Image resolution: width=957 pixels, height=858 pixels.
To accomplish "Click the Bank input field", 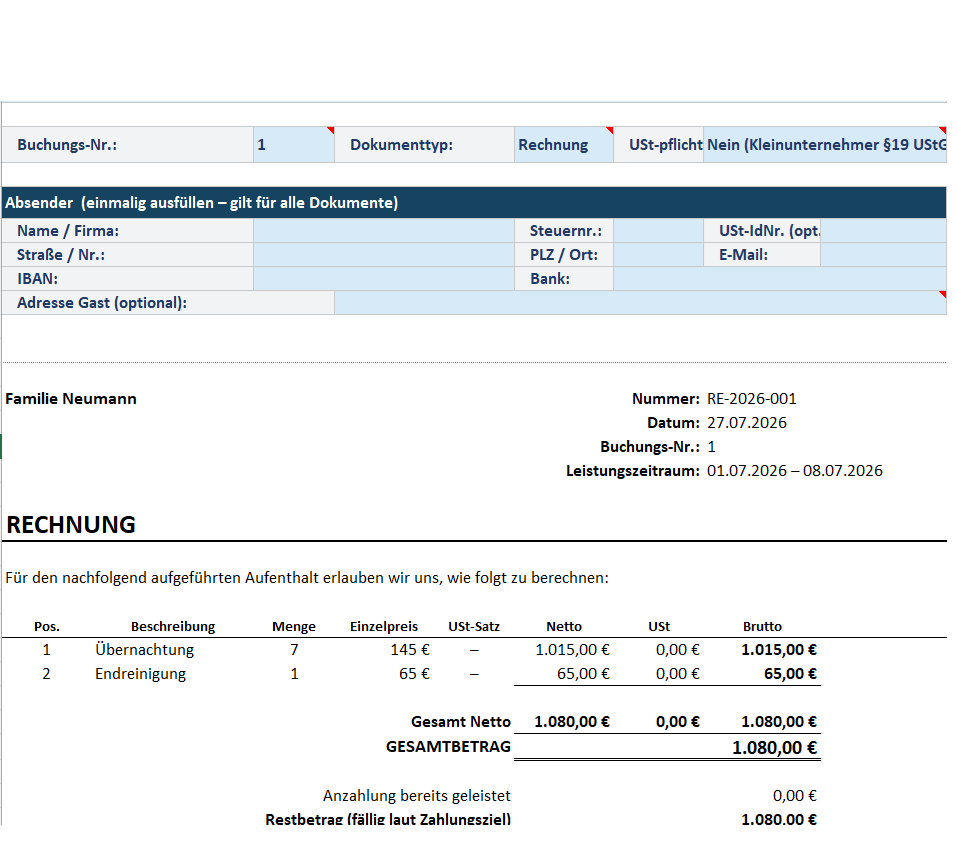I will [x=780, y=278].
